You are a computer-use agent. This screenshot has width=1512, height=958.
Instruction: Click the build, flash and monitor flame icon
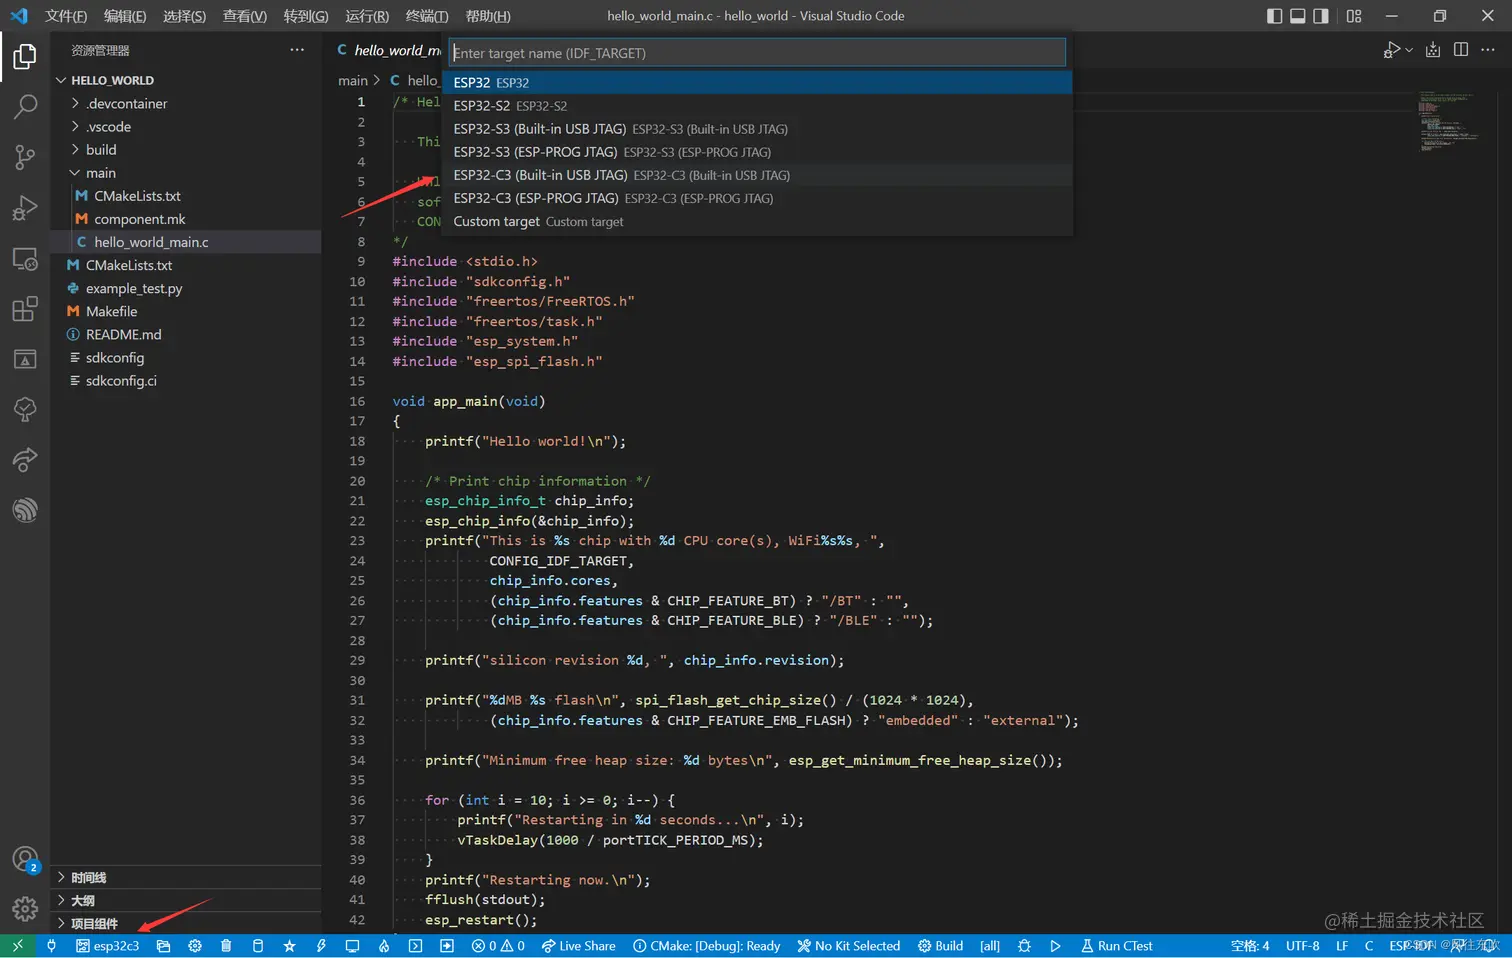click(384, 946)
